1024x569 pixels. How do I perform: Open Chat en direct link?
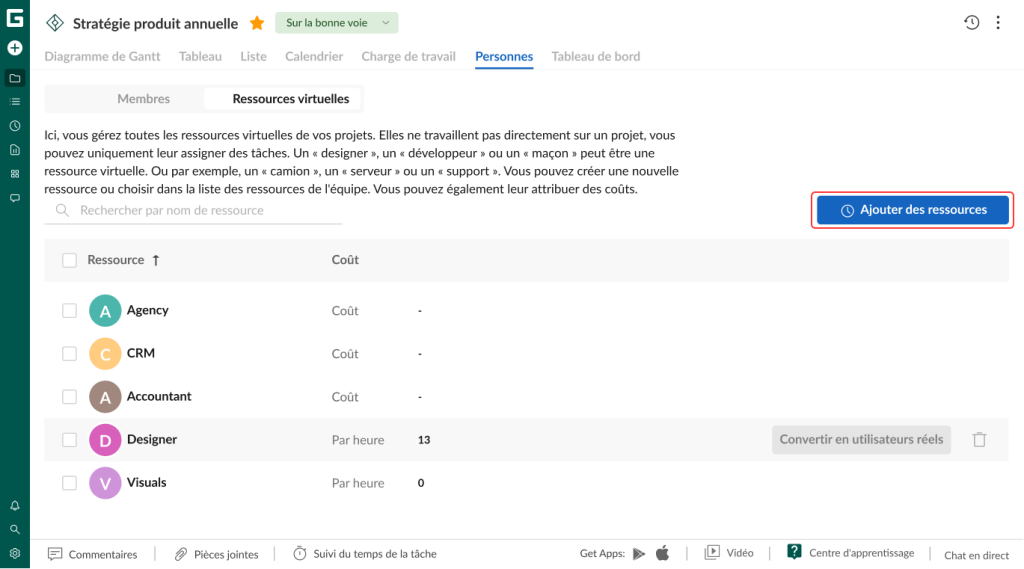tap(976, 555)
